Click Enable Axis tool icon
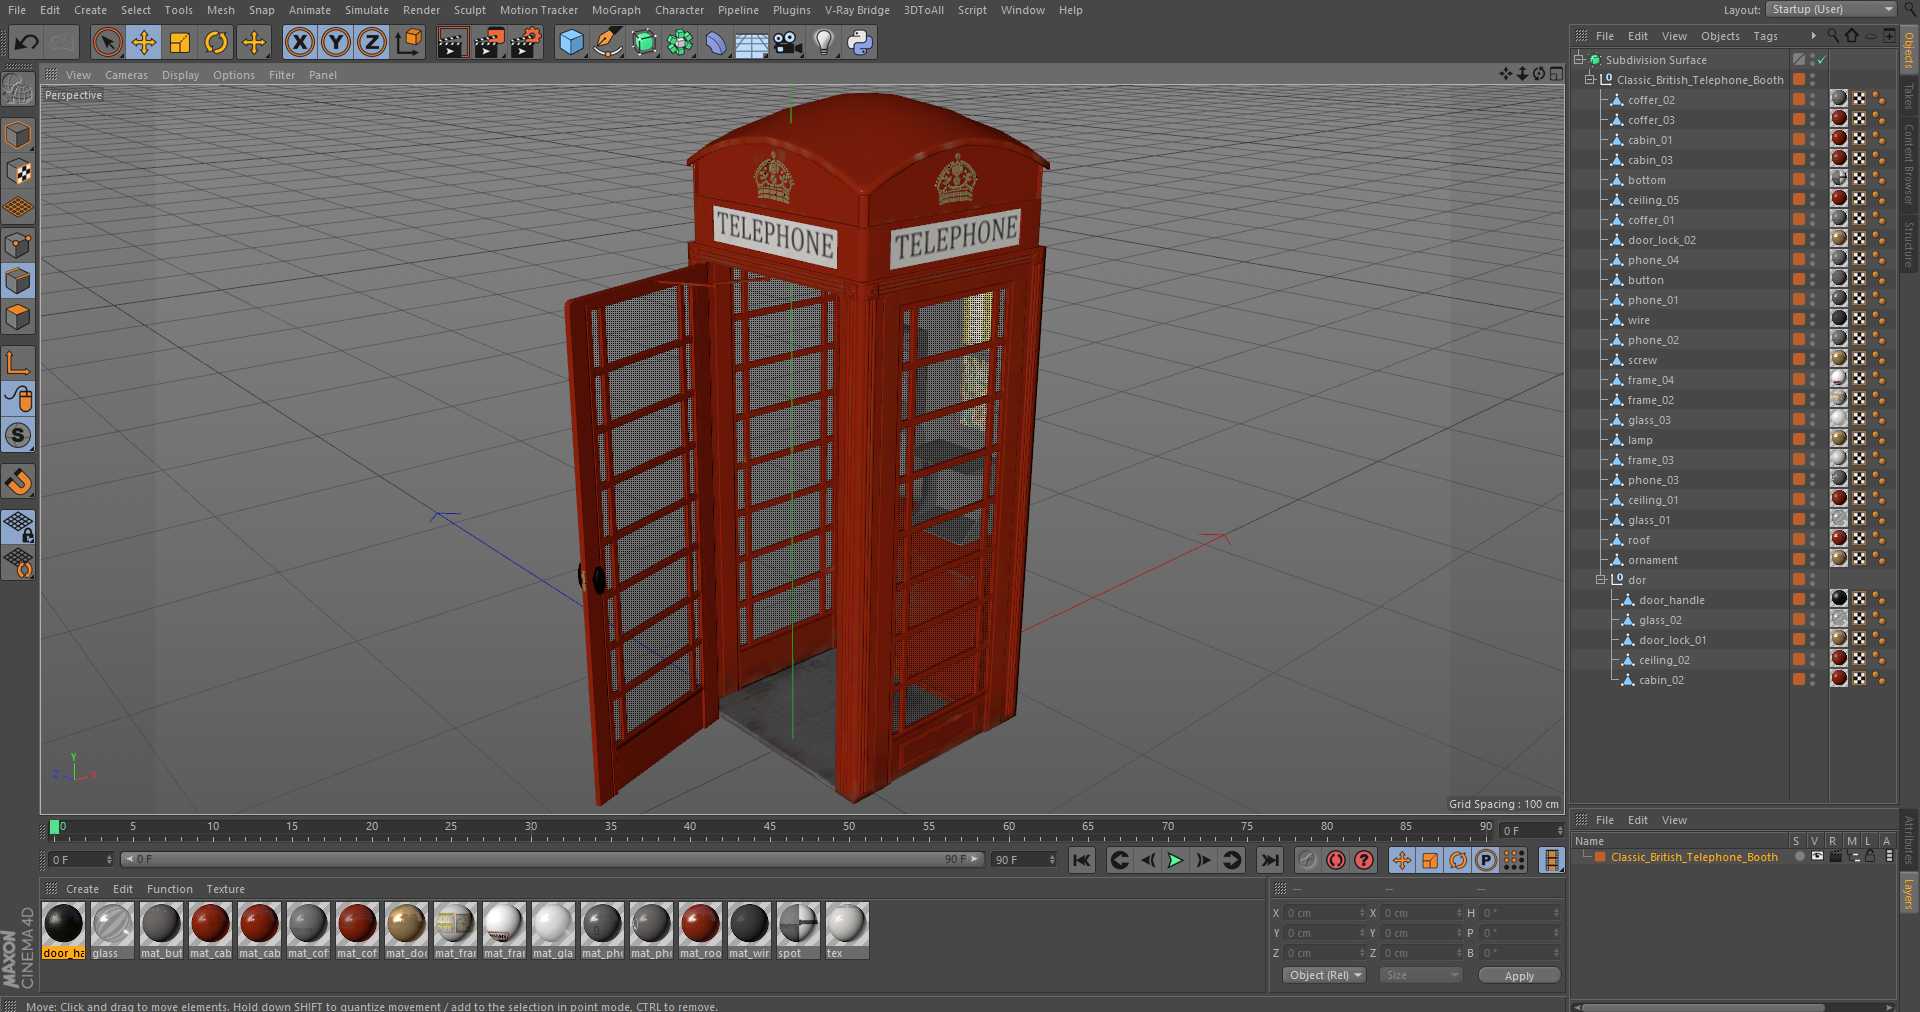 (x=18, y=364)
